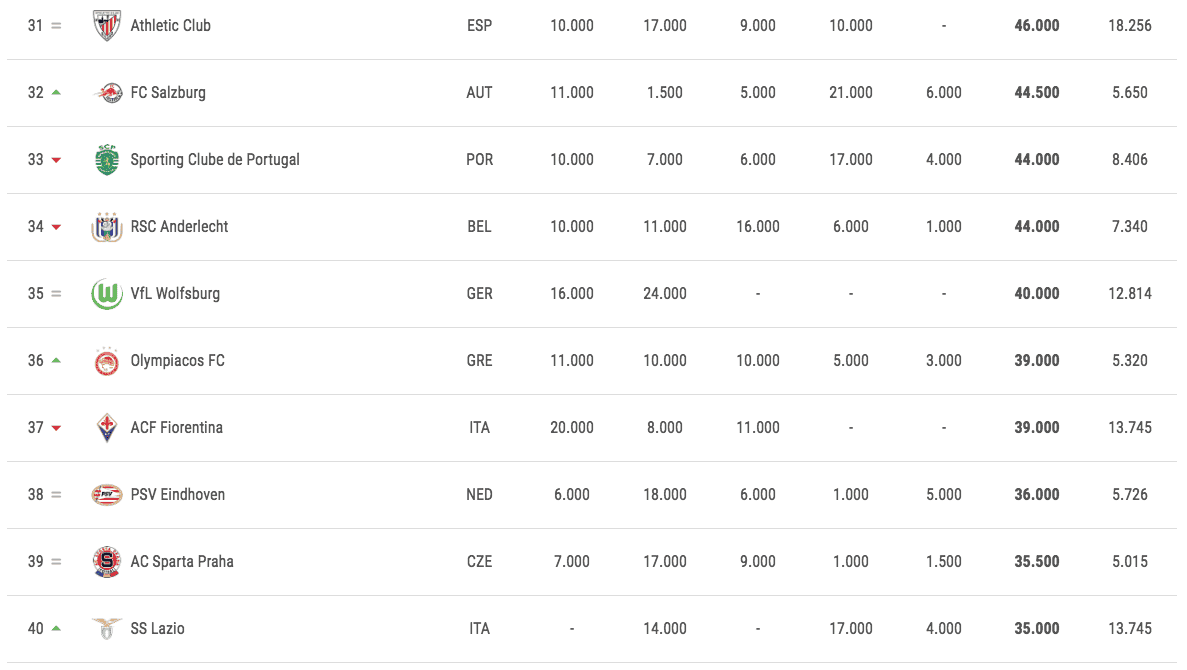Click the ITA country code for Fiorentina
The width and height of the screenshot is (1187, 670).
pos(479,428)
